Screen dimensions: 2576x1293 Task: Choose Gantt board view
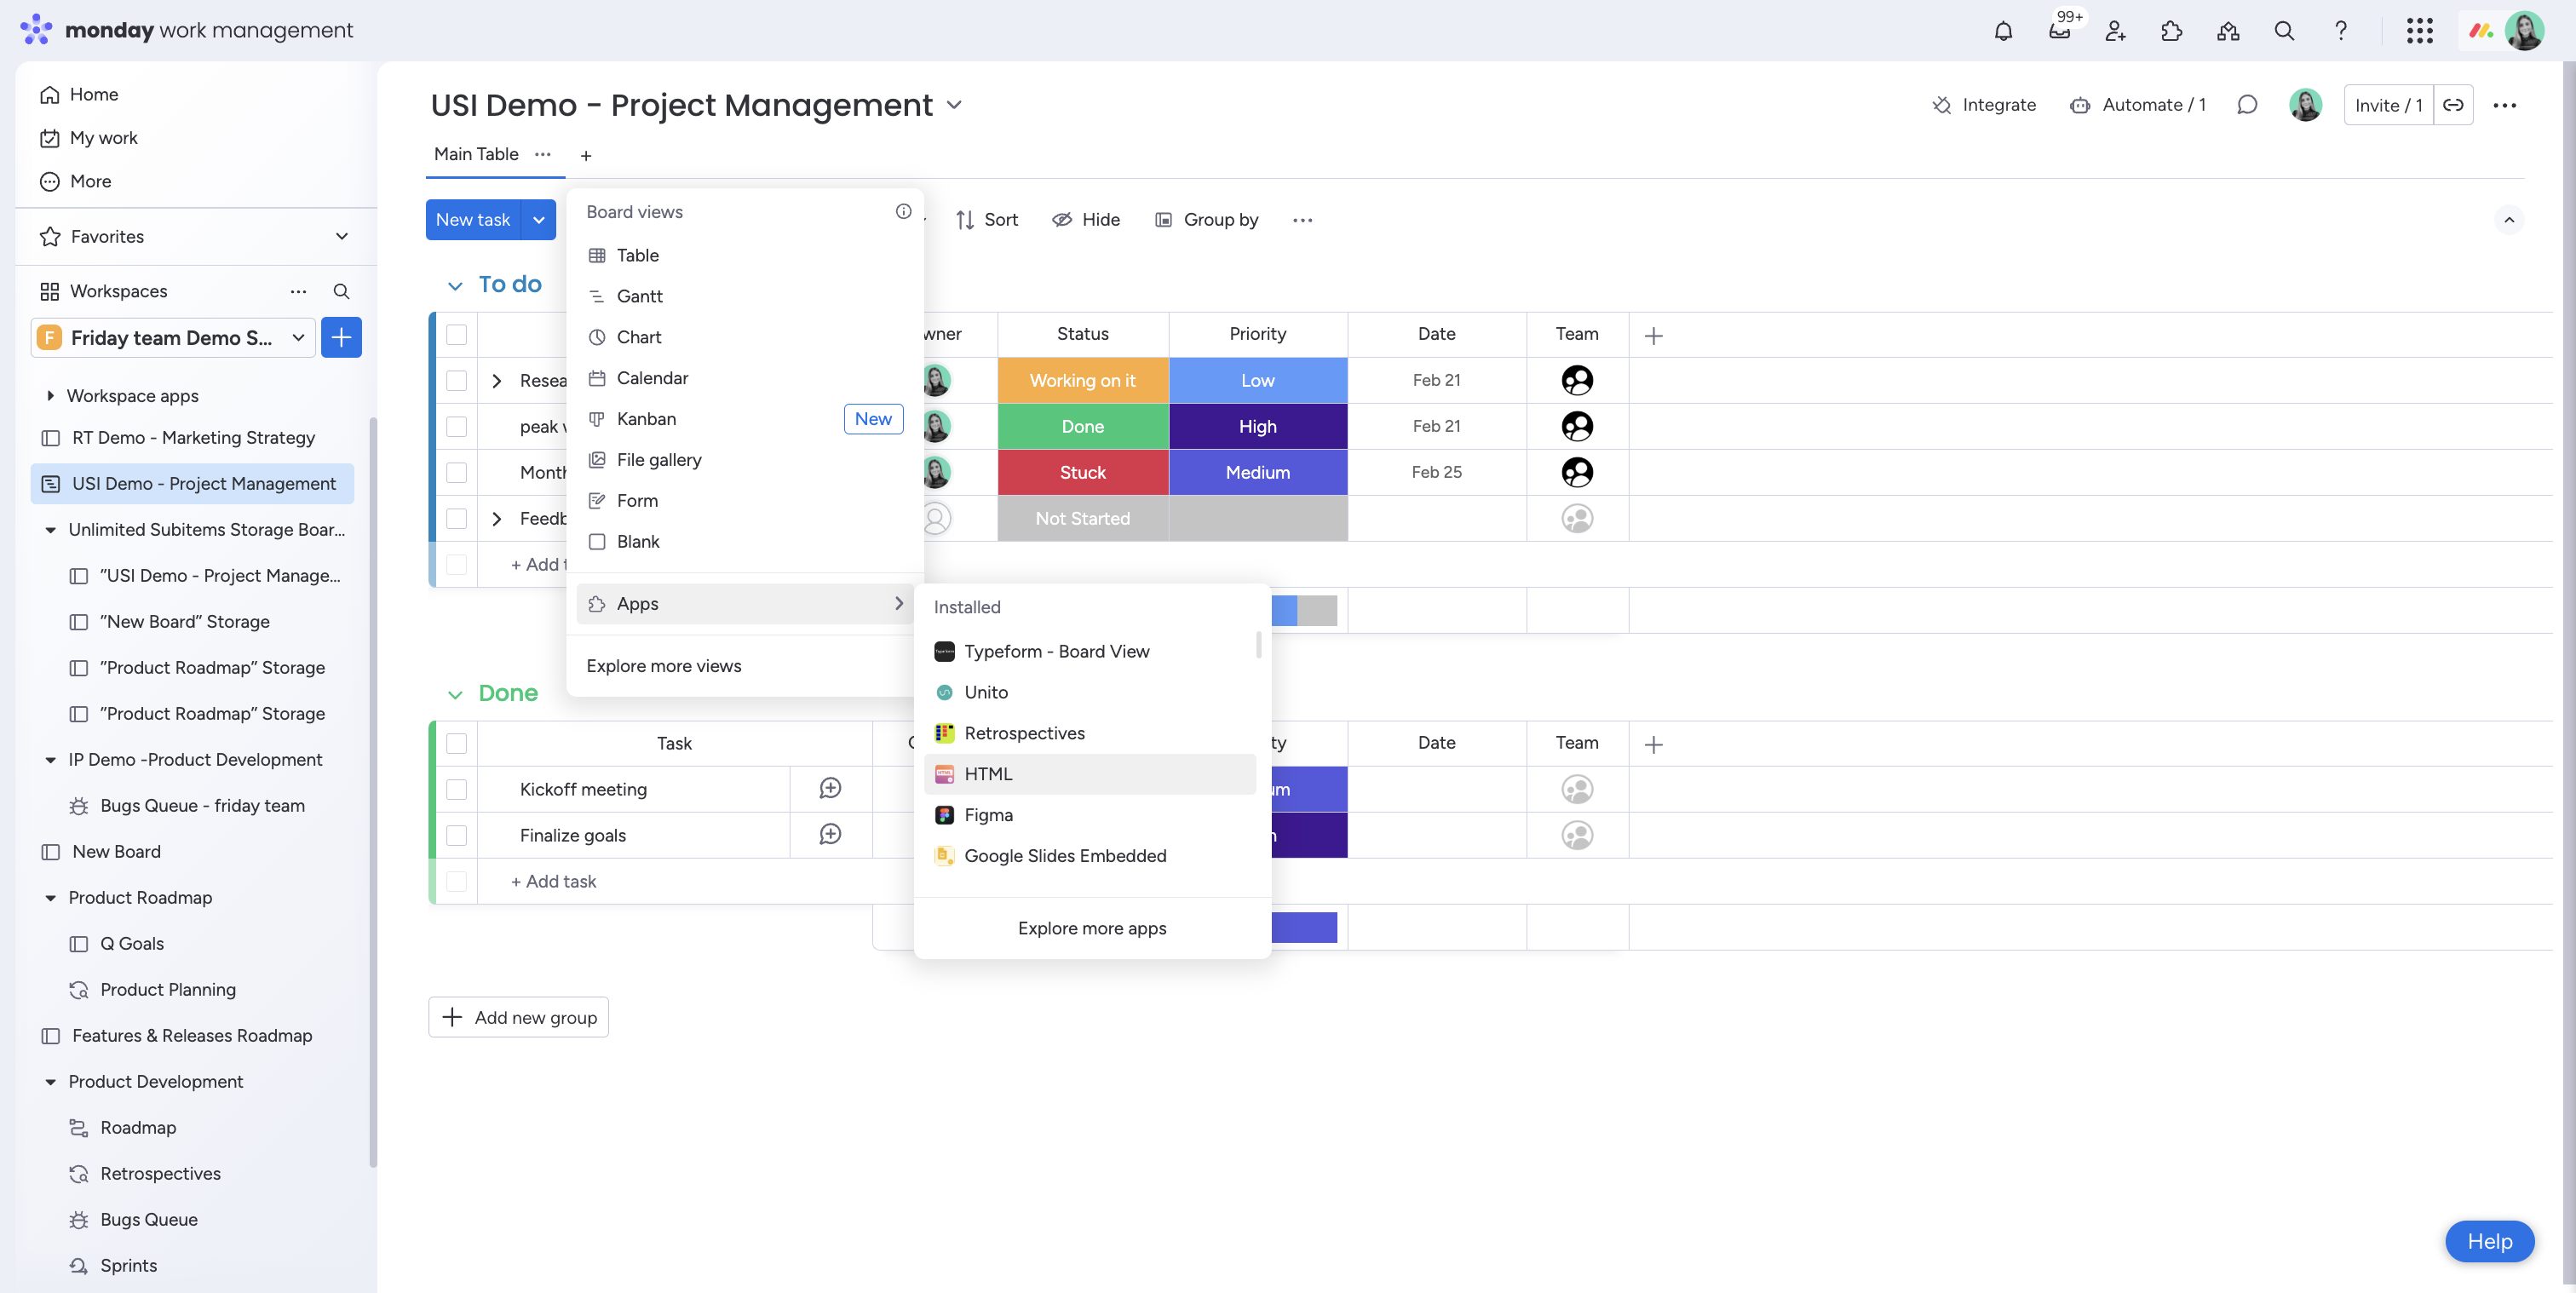tap(745, 296)
